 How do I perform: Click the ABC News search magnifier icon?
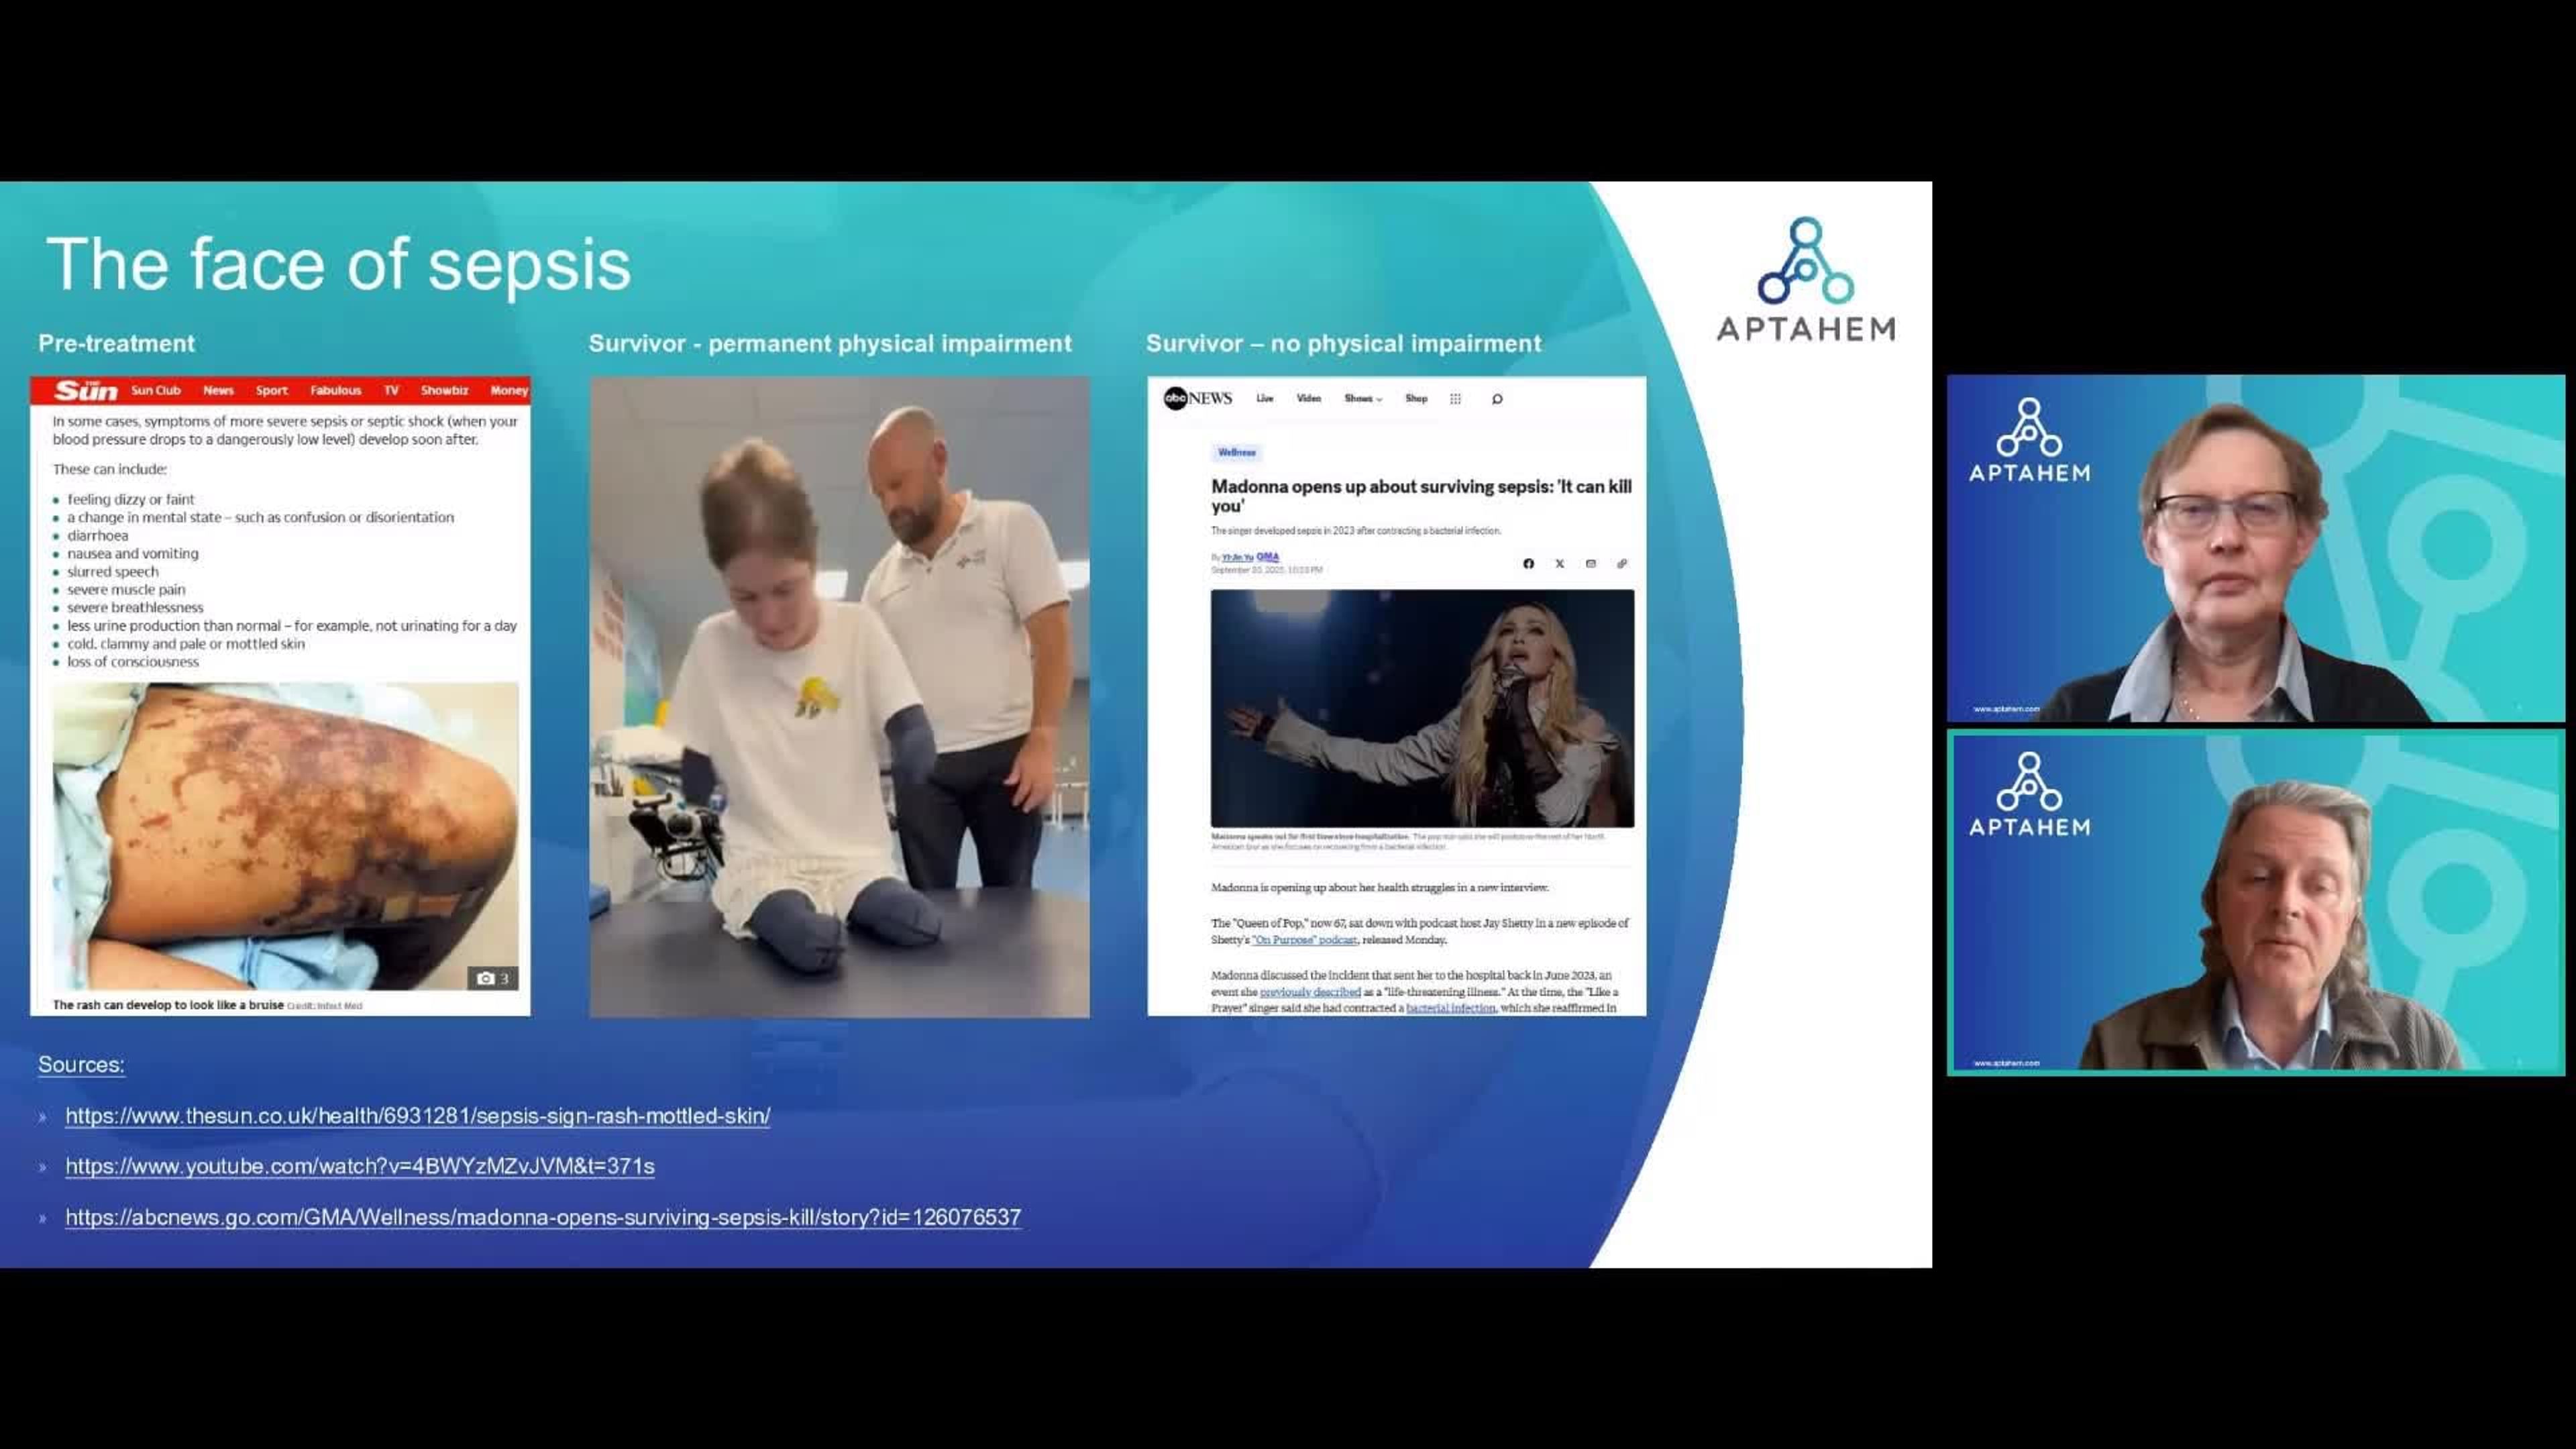tap(1497, 399)
